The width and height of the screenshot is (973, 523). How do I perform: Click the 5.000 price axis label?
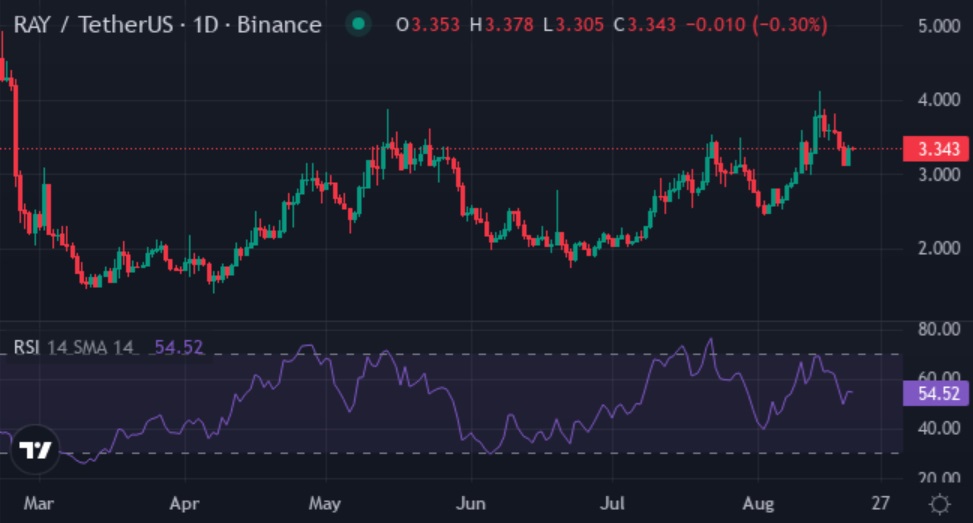(939, 26)
